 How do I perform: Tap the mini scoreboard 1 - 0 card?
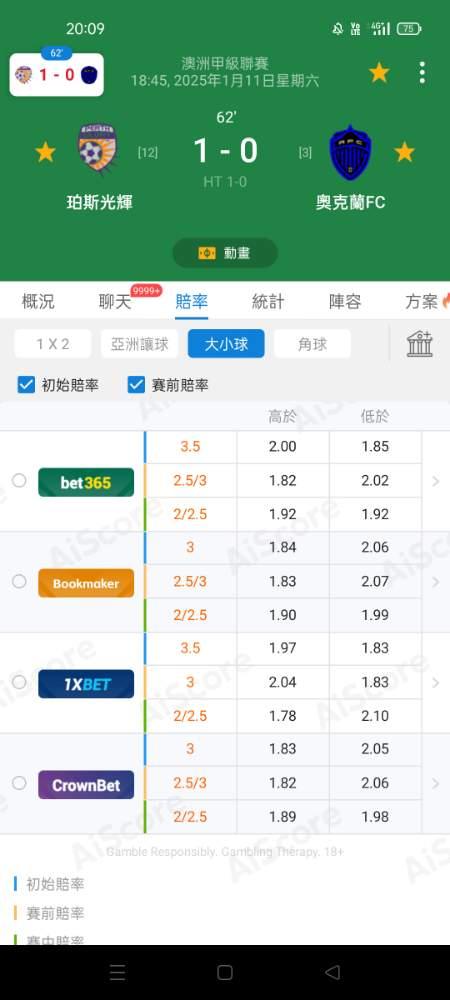(57, 75)
